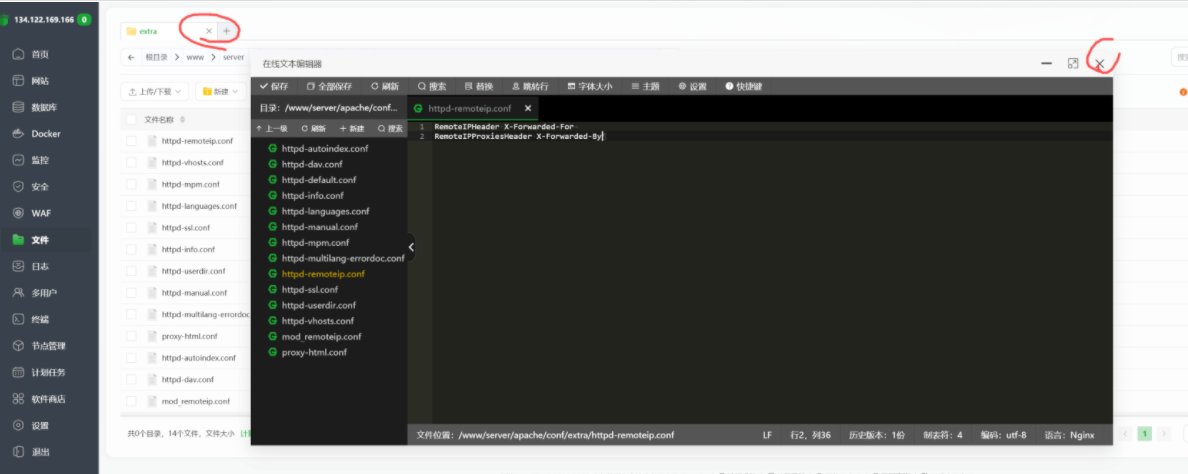Tick checkbox for proxy-html.conf in file list

pyautogui.click(x=132, y=336)
